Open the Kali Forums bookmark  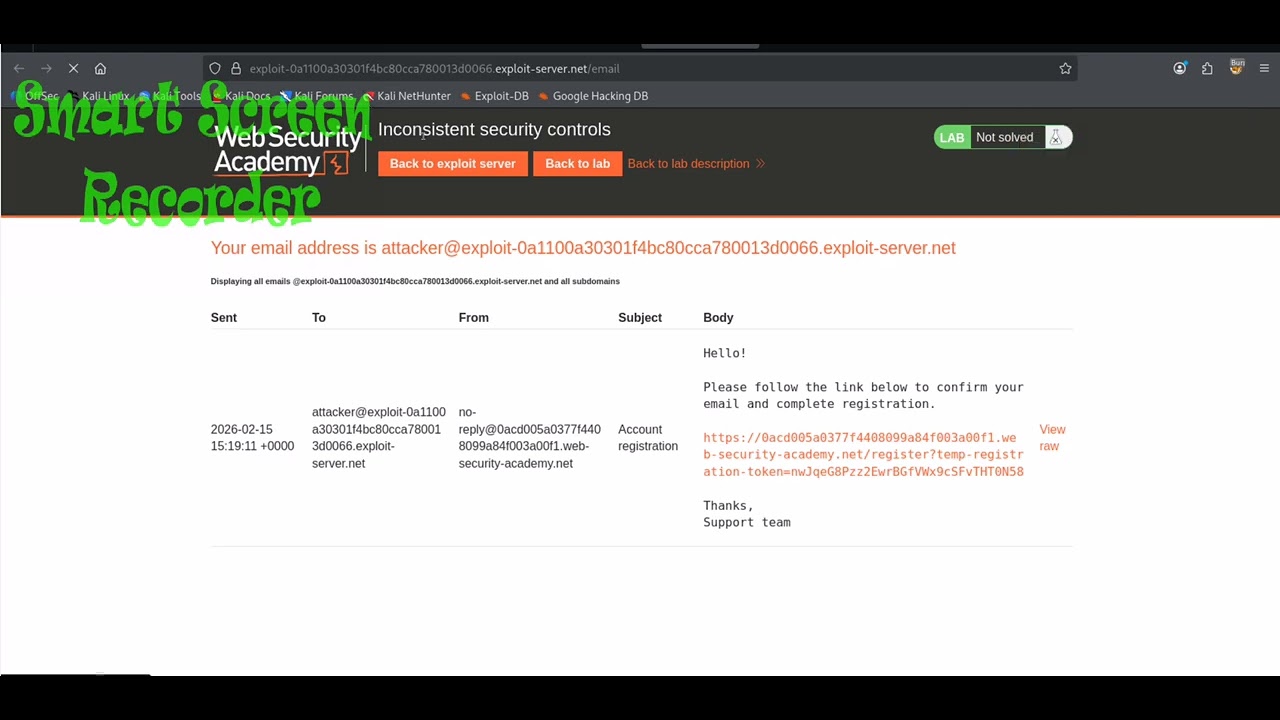coord(316,96)
